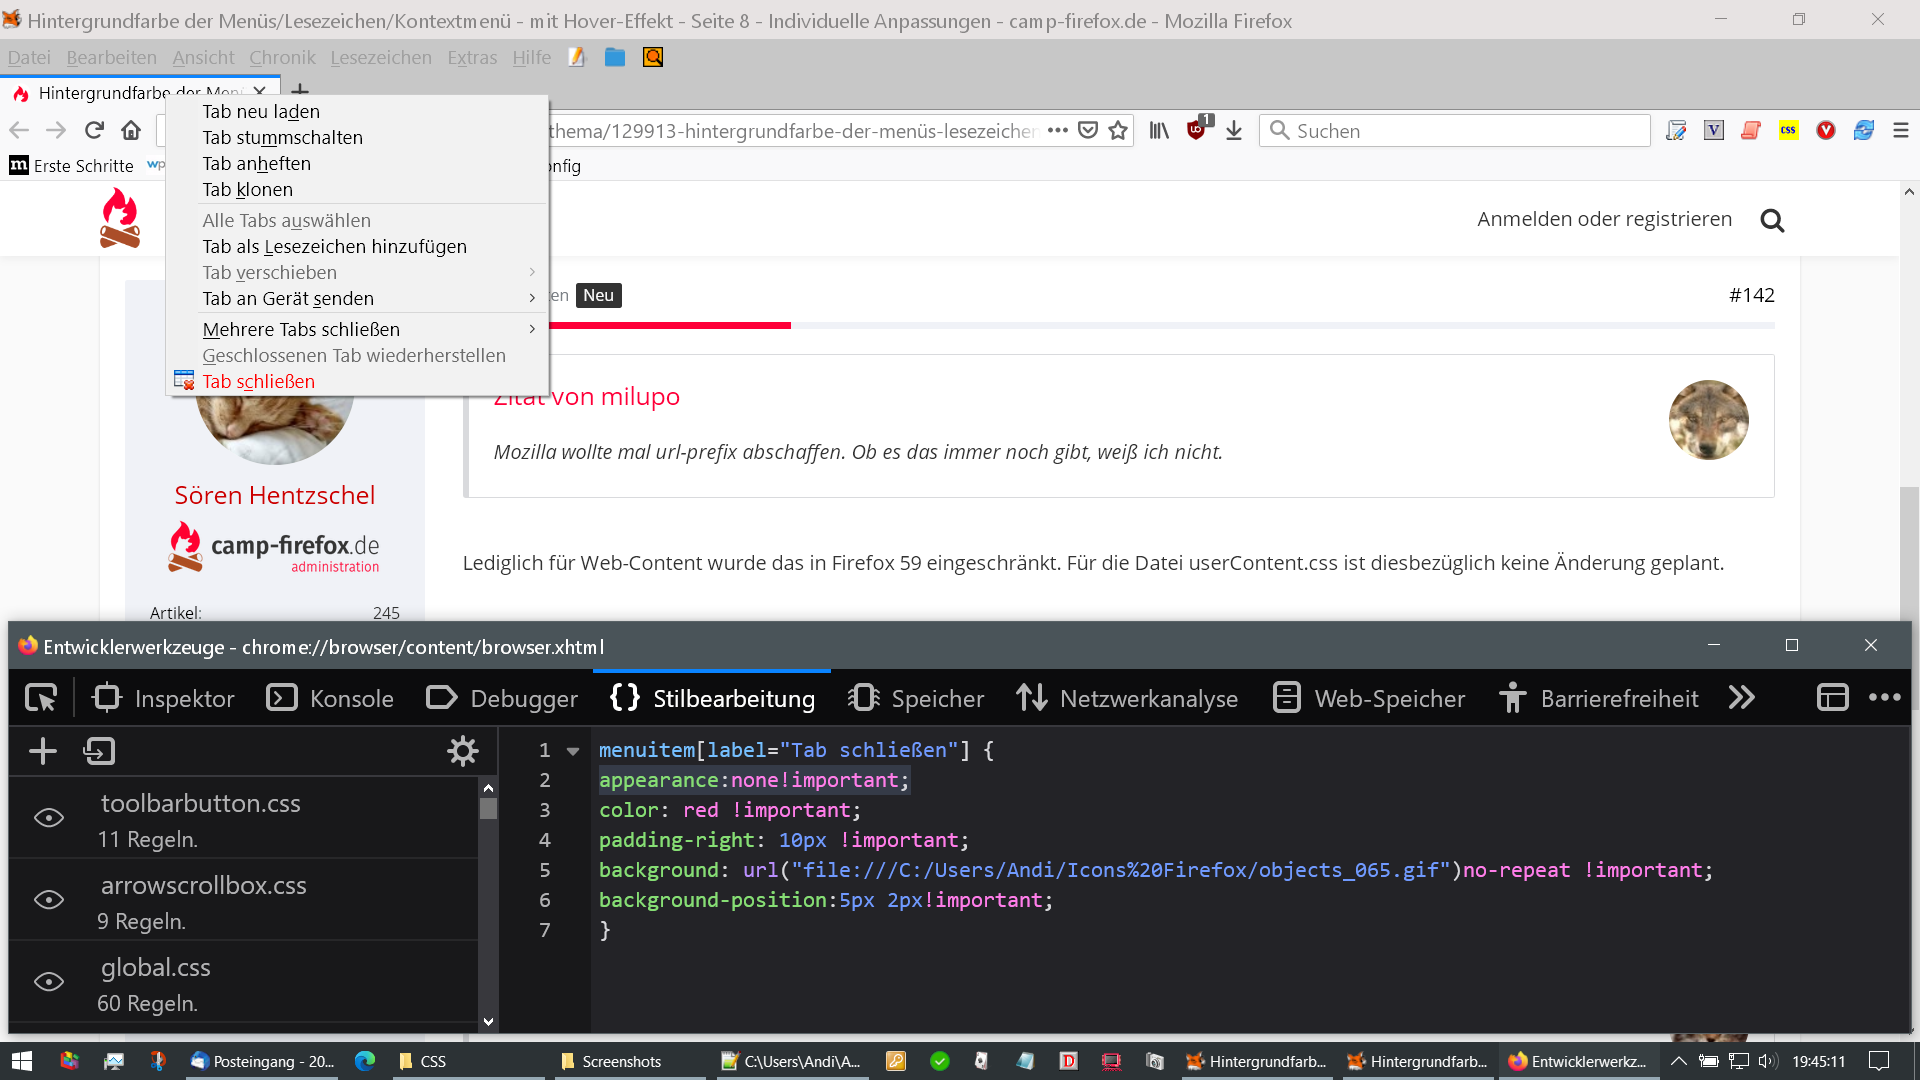The image size is (1920, 1080).
Task: Create new stylesheet with plus icon
Action: [x=43, y=751]
